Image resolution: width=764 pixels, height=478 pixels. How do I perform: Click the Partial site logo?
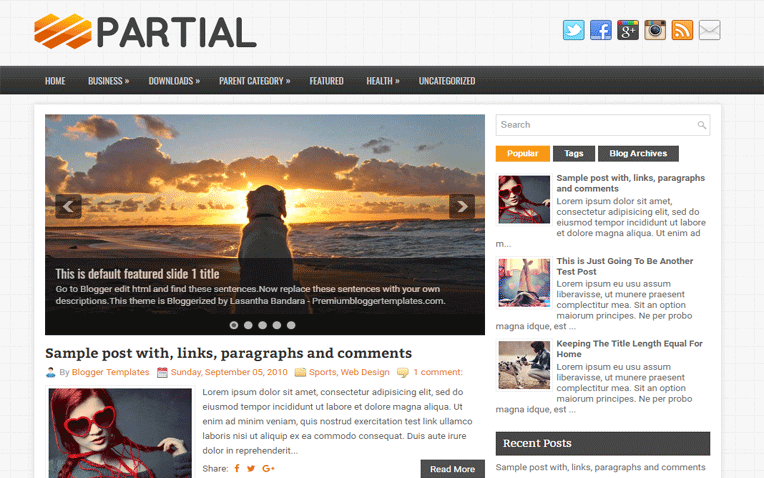145,32
